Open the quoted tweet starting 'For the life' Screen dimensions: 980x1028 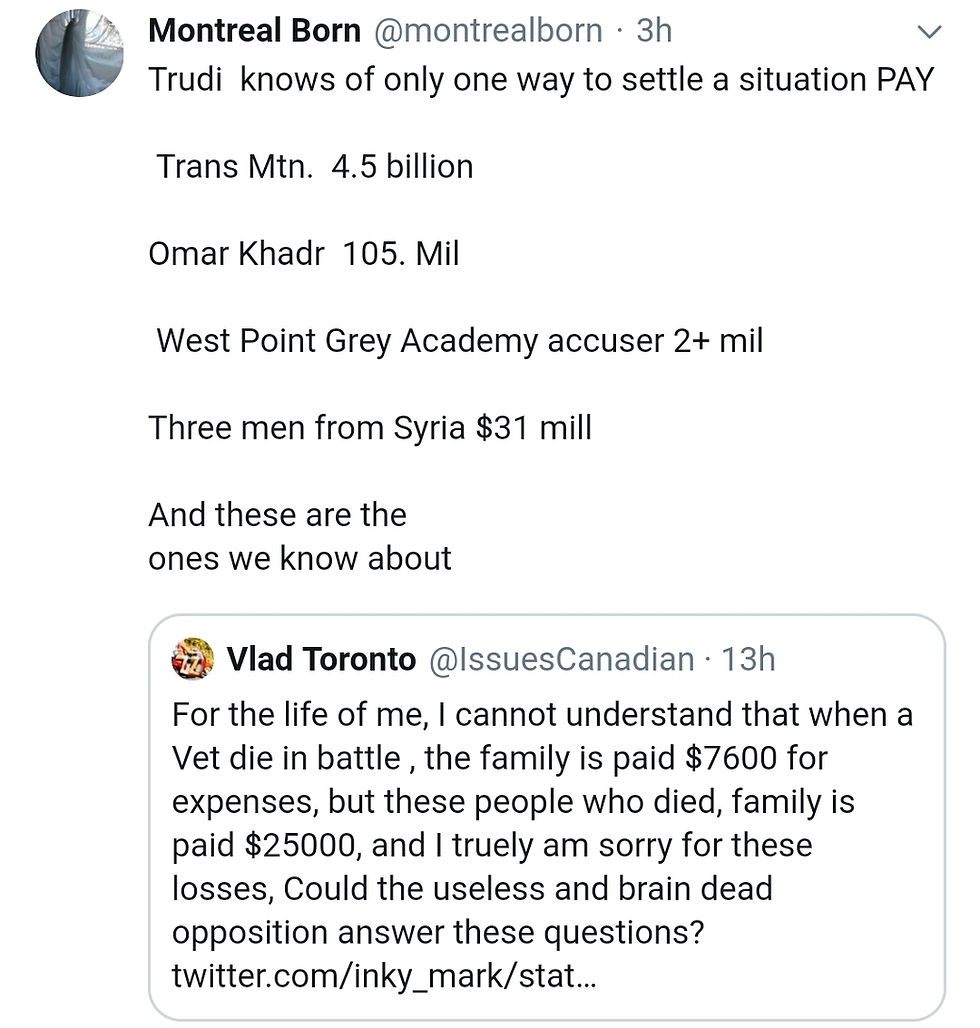(547, 817)
